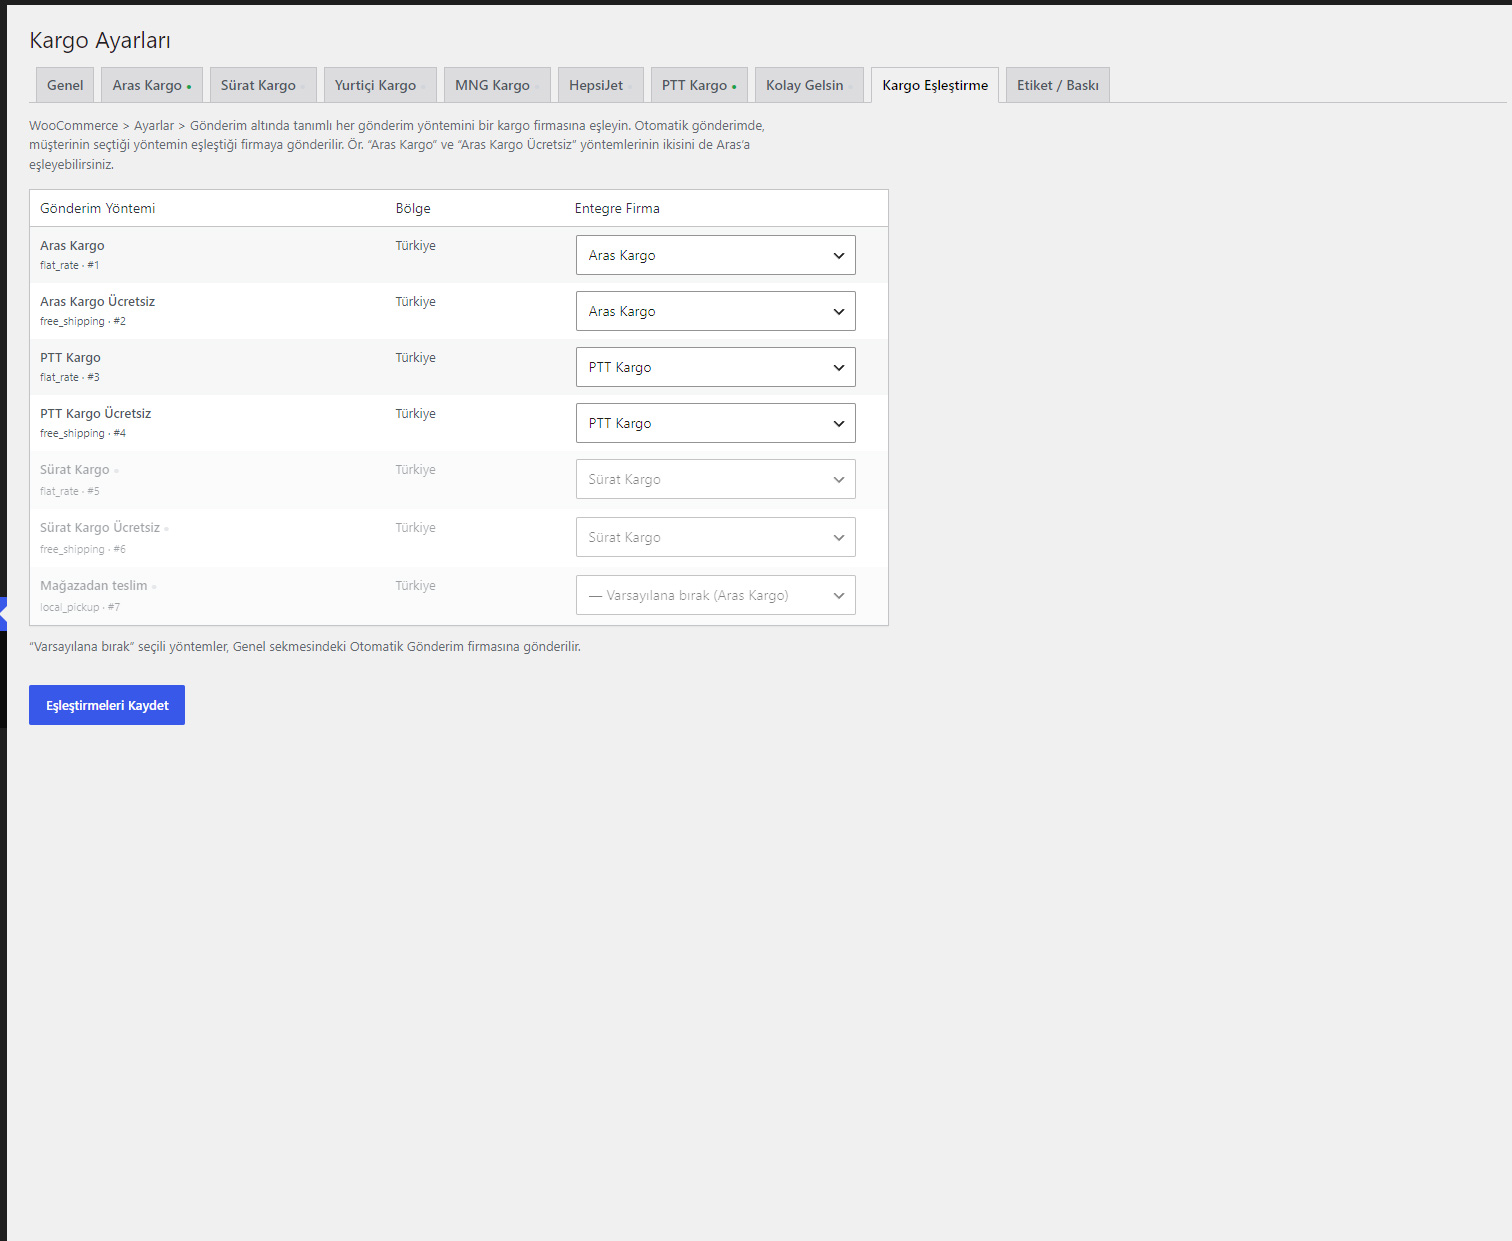Expand carrier dropdown for Aras Kargo Ücretsiz row

point(716,311)
